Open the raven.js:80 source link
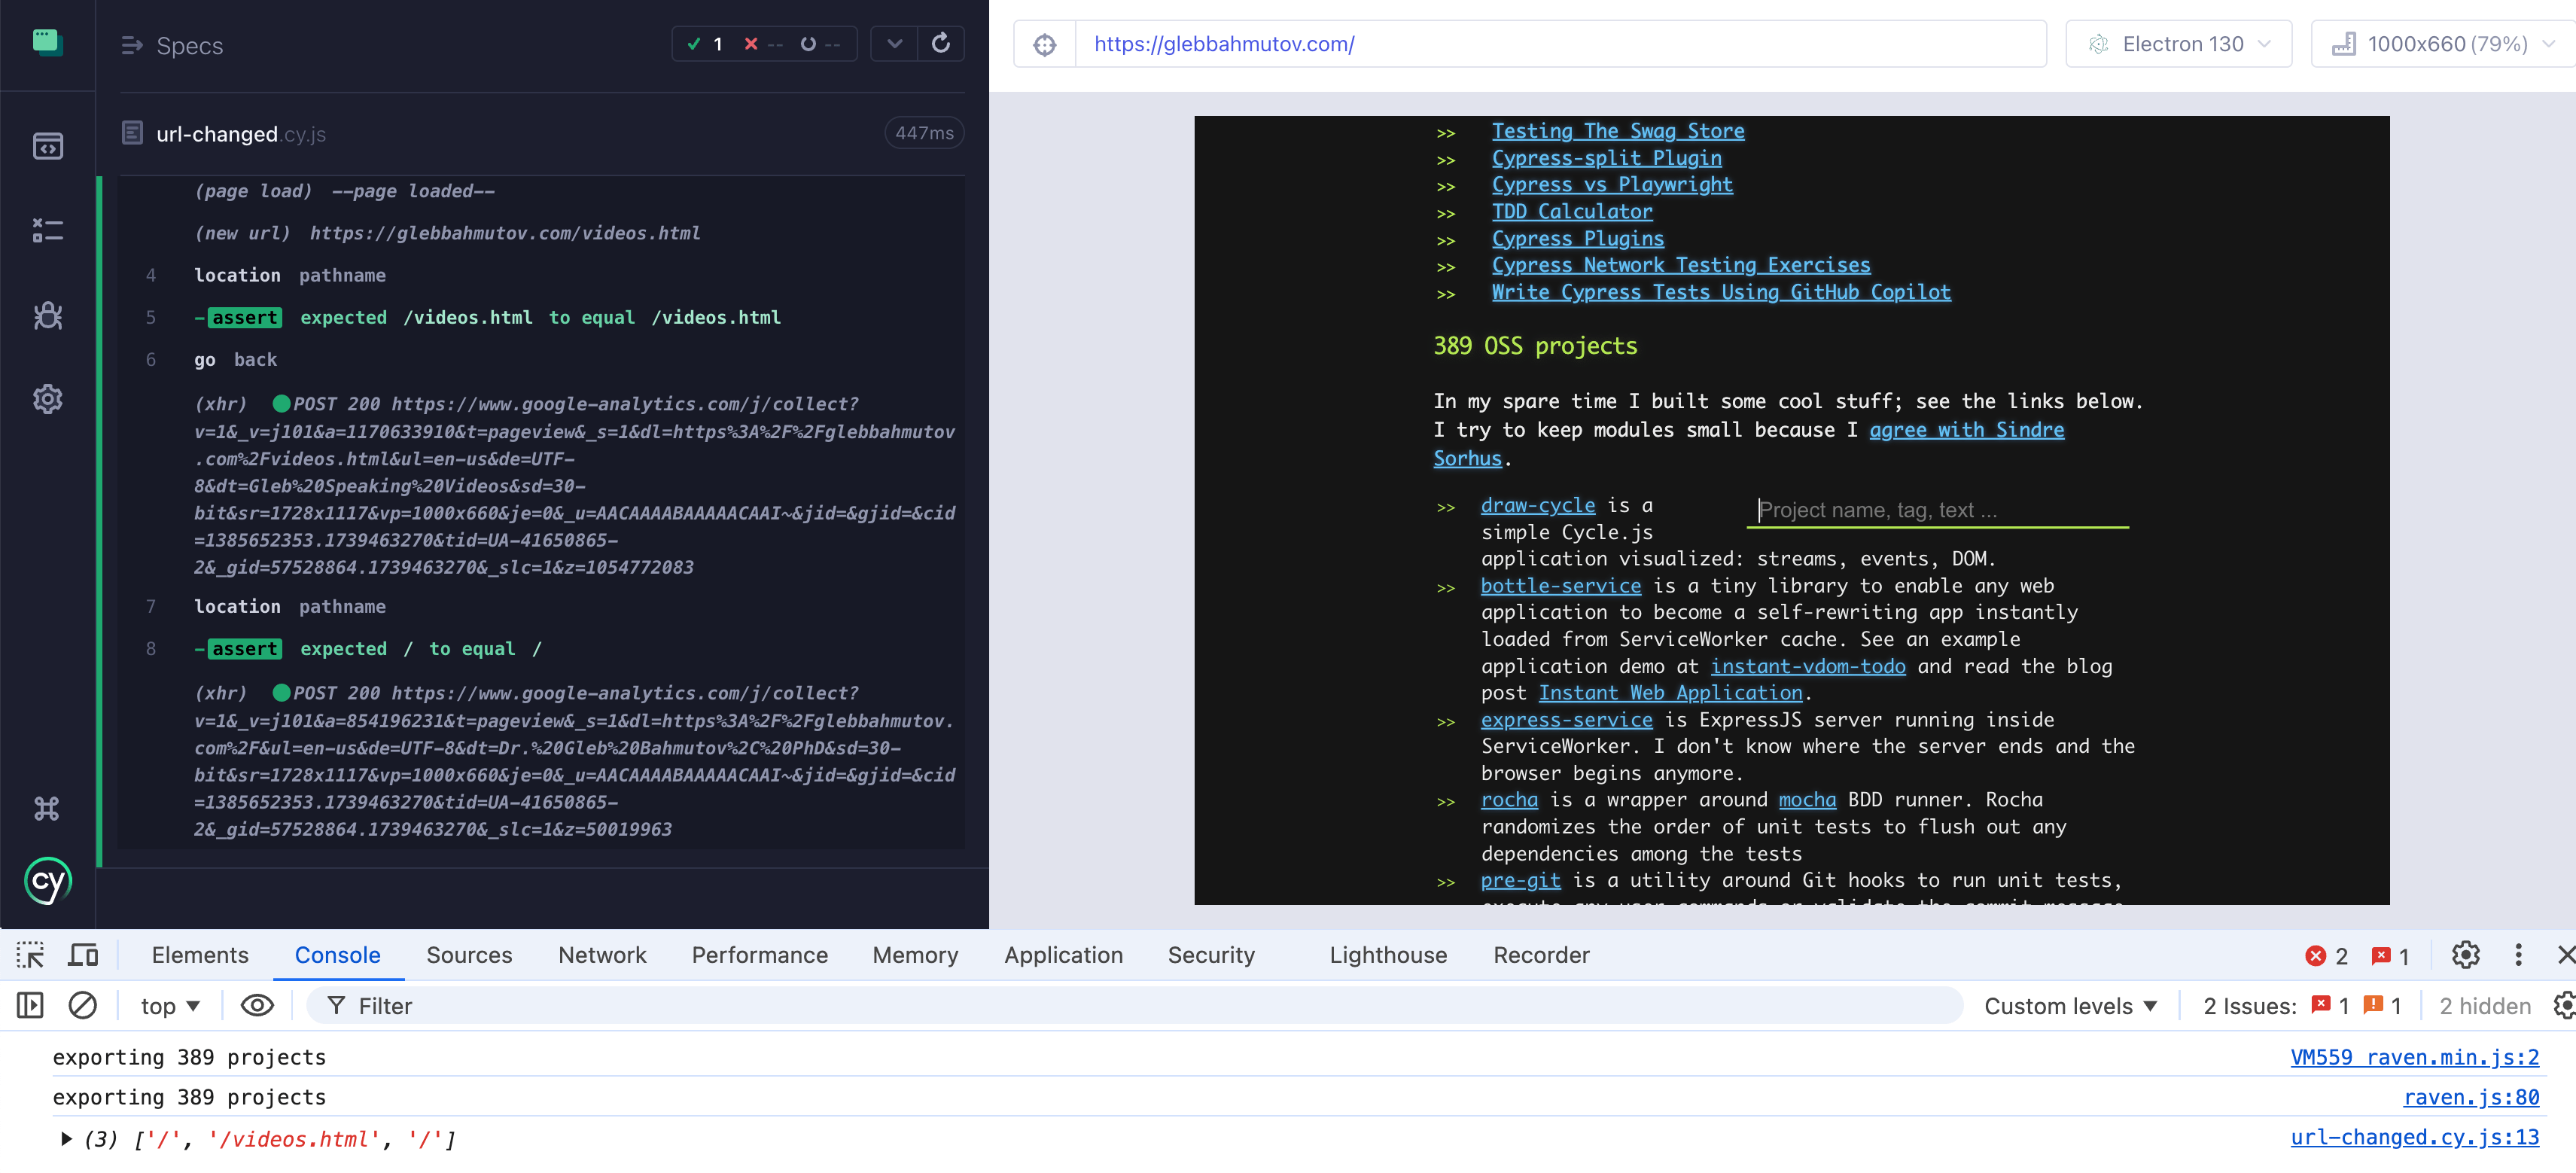 [x=2471, y=1097]
